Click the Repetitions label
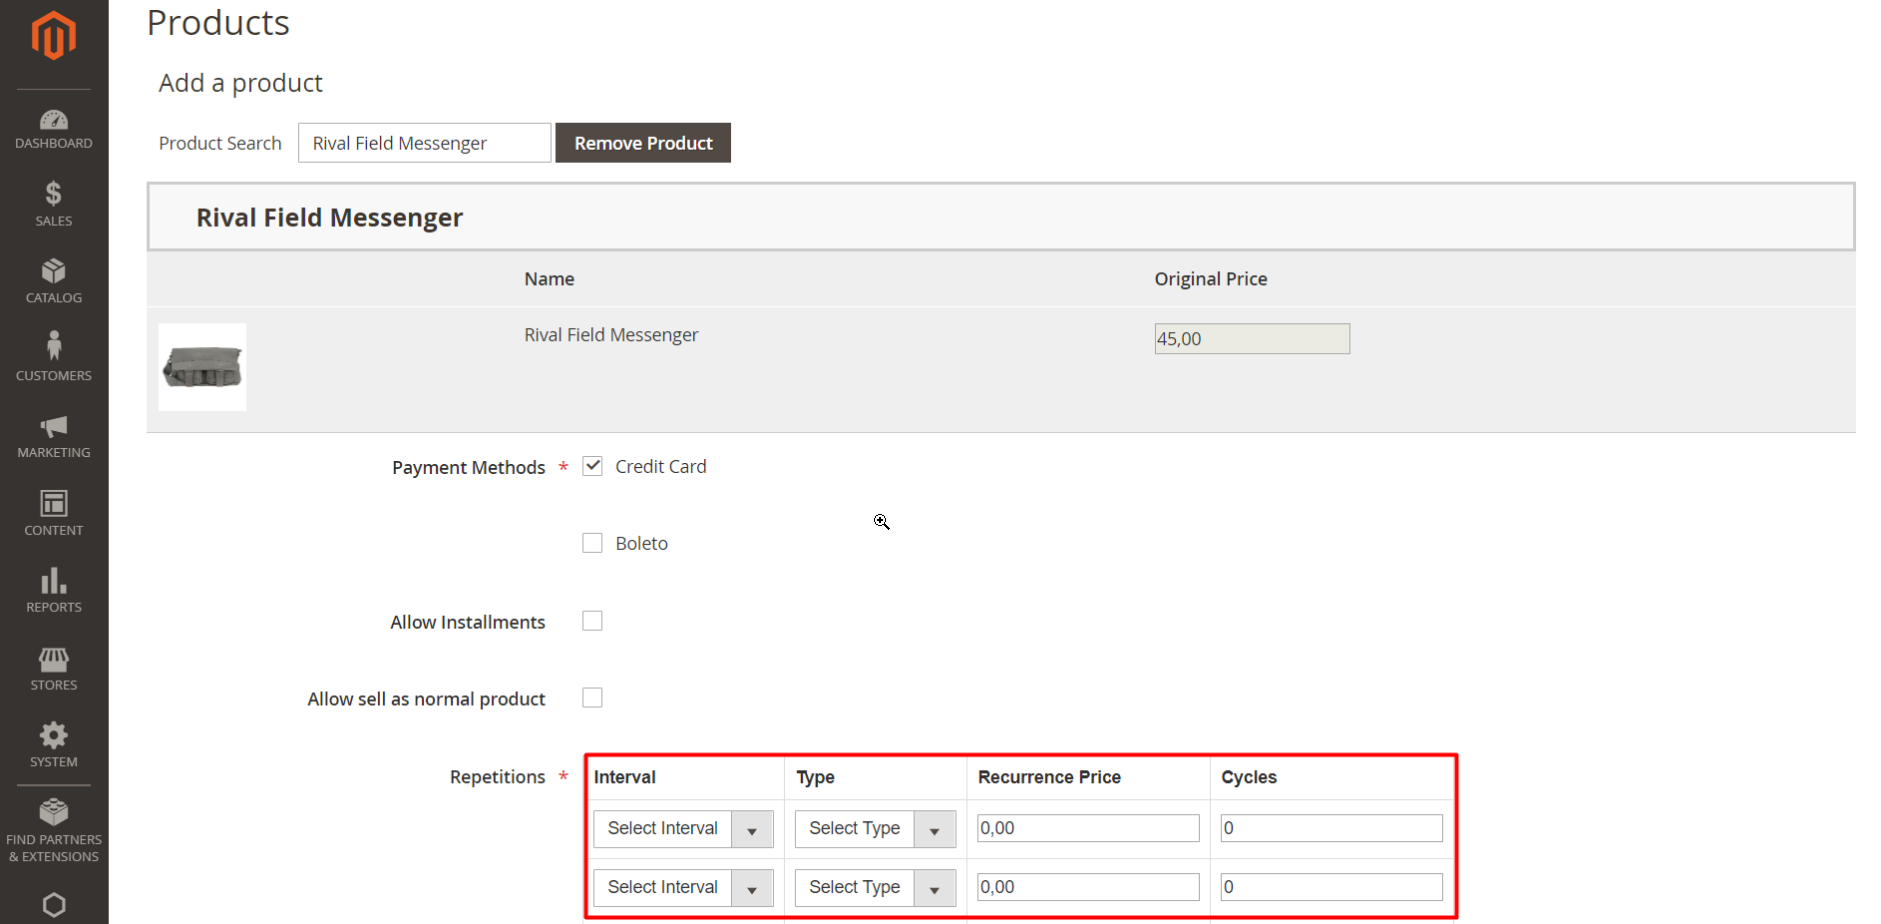The width and height of the screenshot is (1881, 924). coord(497,777)
